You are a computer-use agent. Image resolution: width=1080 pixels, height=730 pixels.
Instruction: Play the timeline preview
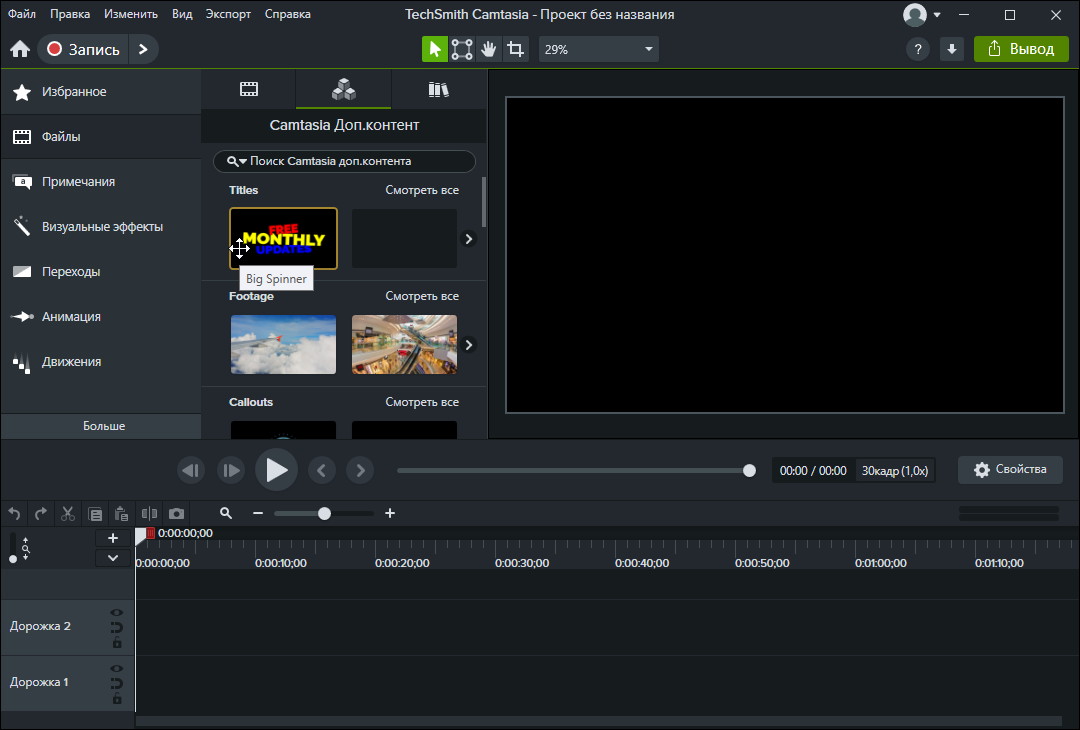click(x=276, y=470)
